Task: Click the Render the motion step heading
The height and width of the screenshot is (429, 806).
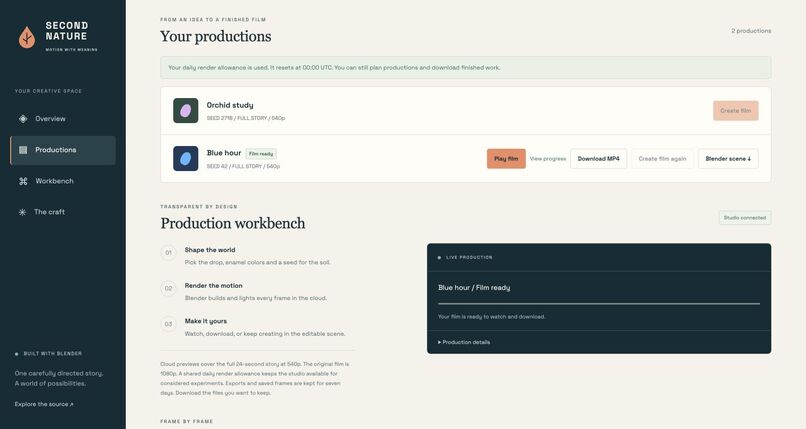Action: click(x=213, y=286)
